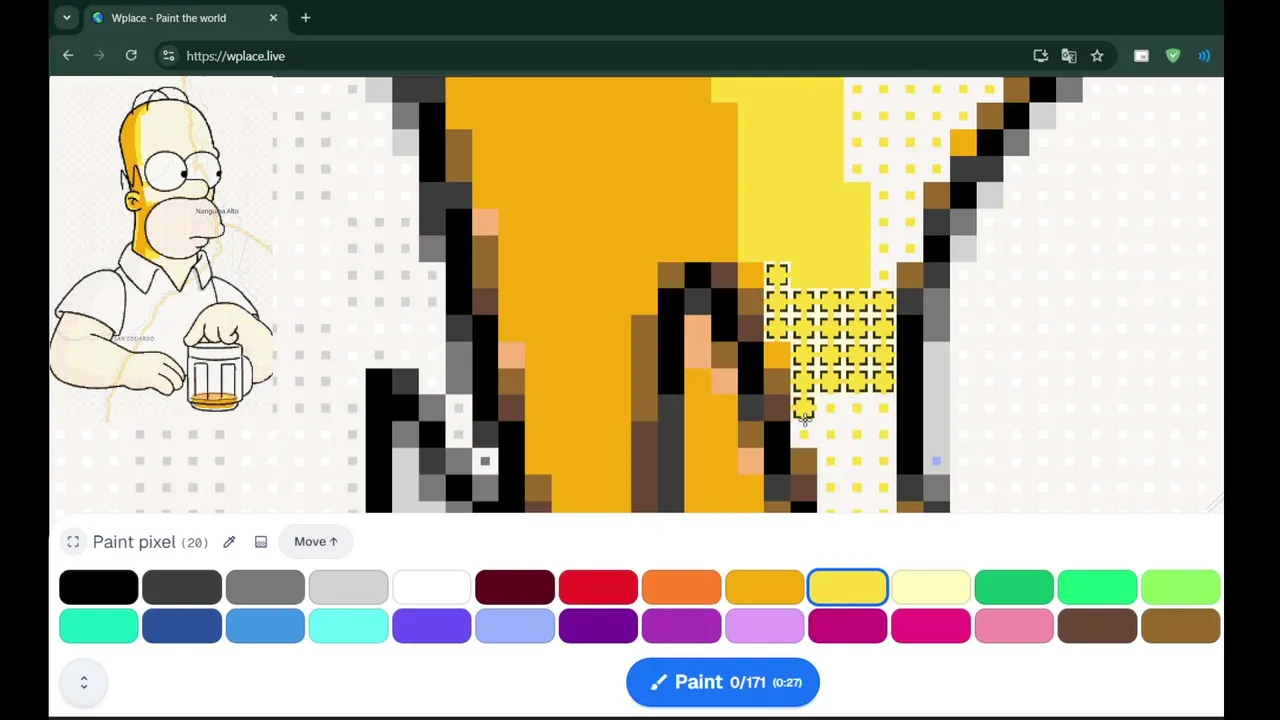This screenshot has height=720, width=1280.
Task: Close the Wplace browser tab
Action: [273, 18]
